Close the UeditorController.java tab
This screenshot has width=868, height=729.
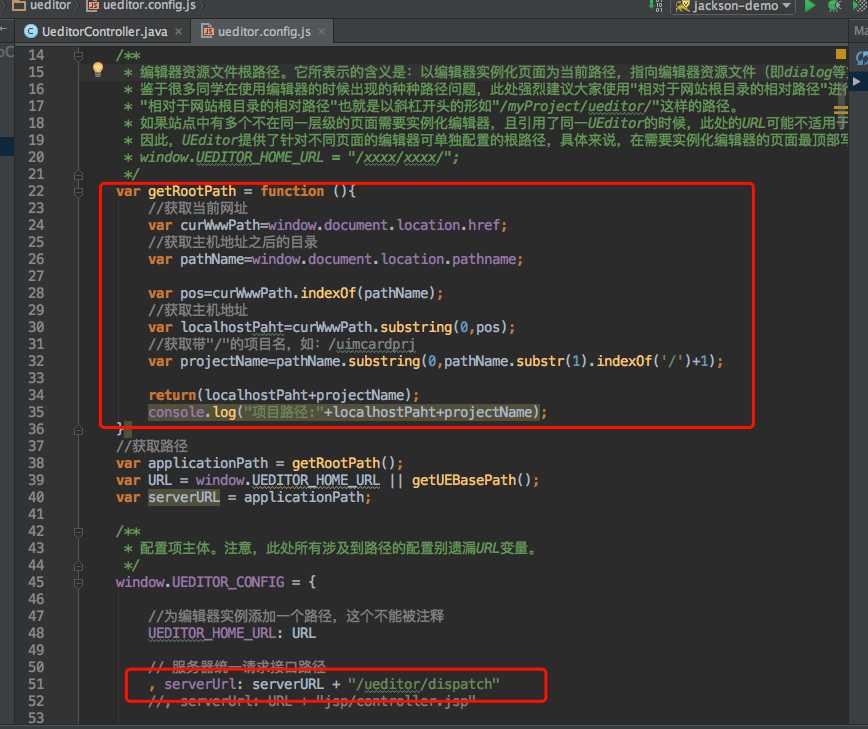pos(179,32)
